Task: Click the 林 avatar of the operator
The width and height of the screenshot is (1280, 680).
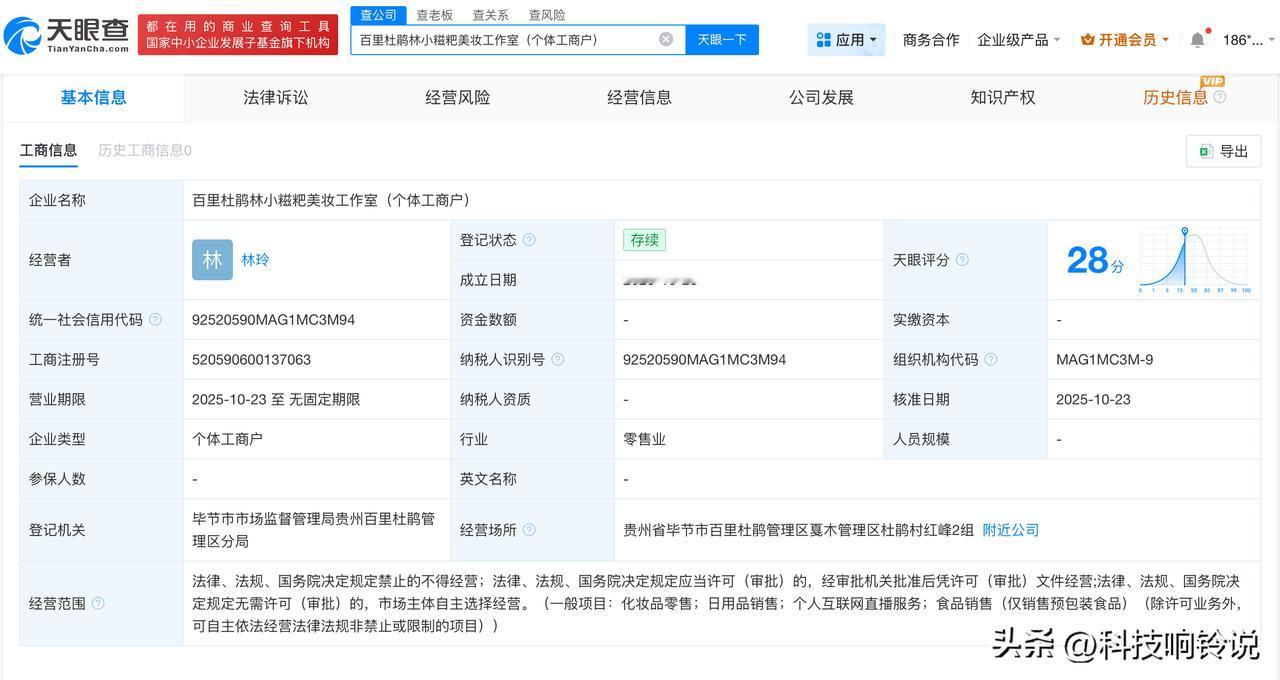Action: [x=212, y=260]
